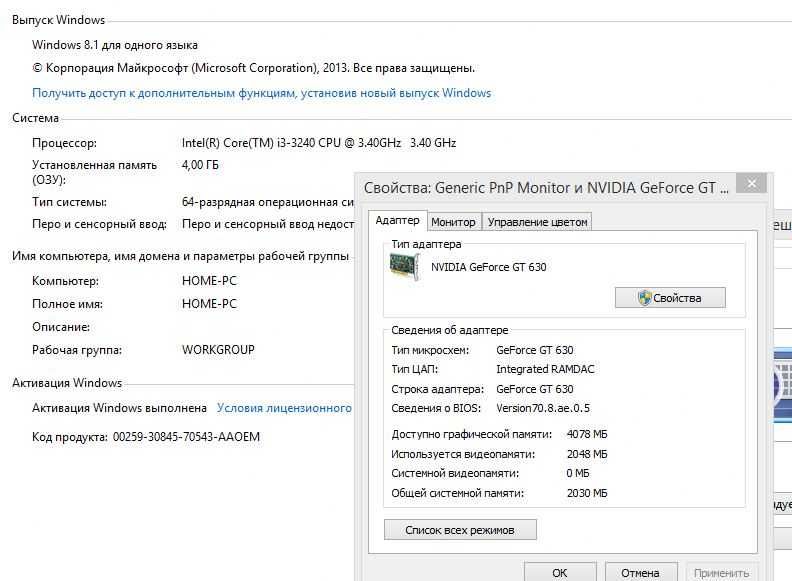This screenshot has width=792, height=581.
Task: Click the 0 МБ system video memory value
Action: pyautogui.click(x=578, y=473)
